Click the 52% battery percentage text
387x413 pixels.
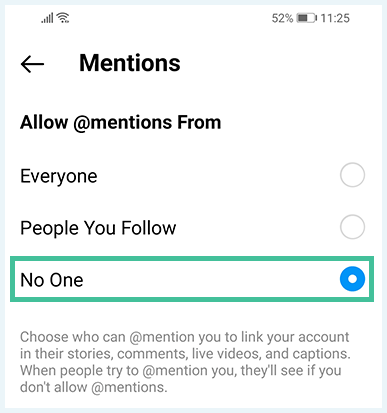(x=282, y=18)
